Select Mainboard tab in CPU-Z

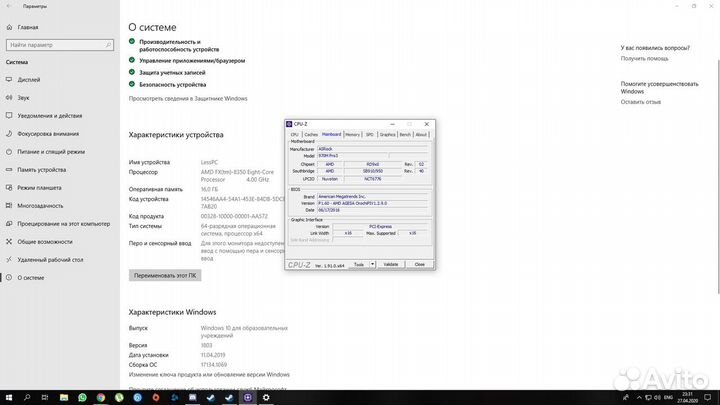point(331,135)
